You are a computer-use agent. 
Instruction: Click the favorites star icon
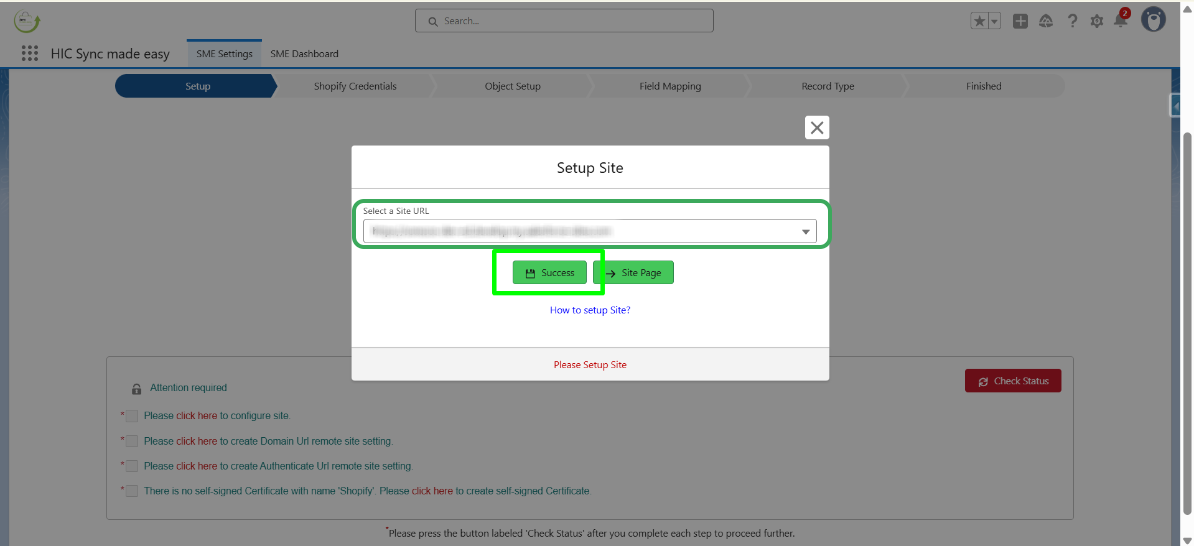click(979, 21)
